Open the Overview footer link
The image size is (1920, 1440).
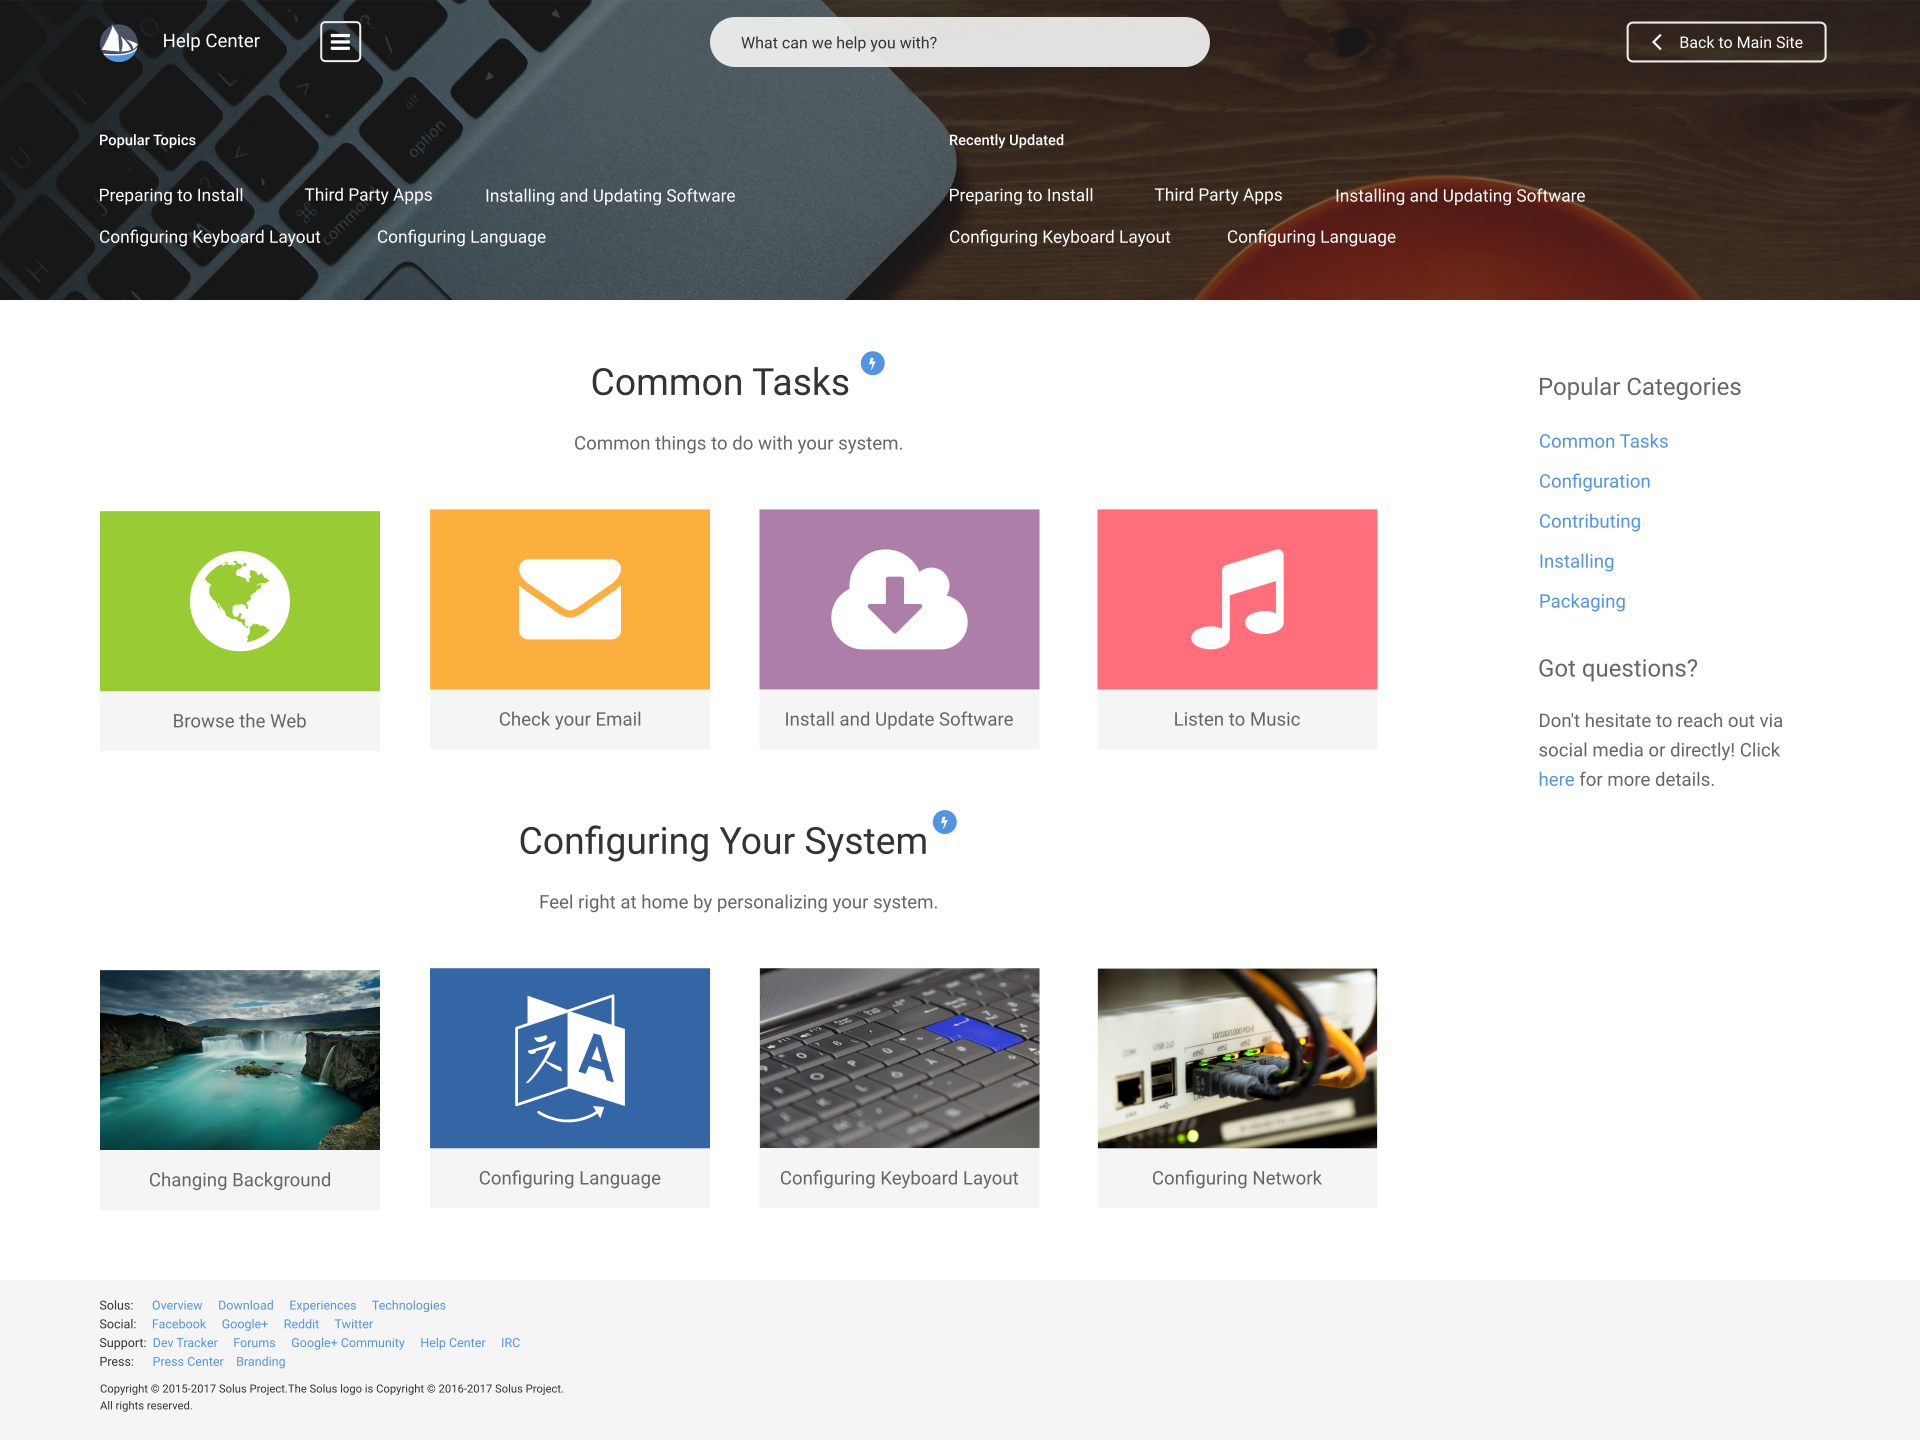177,1305
